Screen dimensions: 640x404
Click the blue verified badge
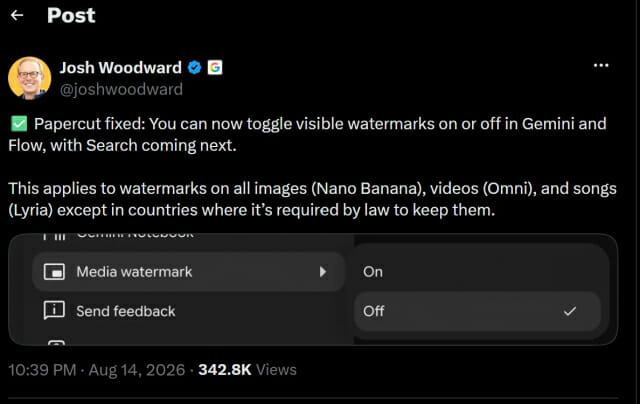(195, 67)
